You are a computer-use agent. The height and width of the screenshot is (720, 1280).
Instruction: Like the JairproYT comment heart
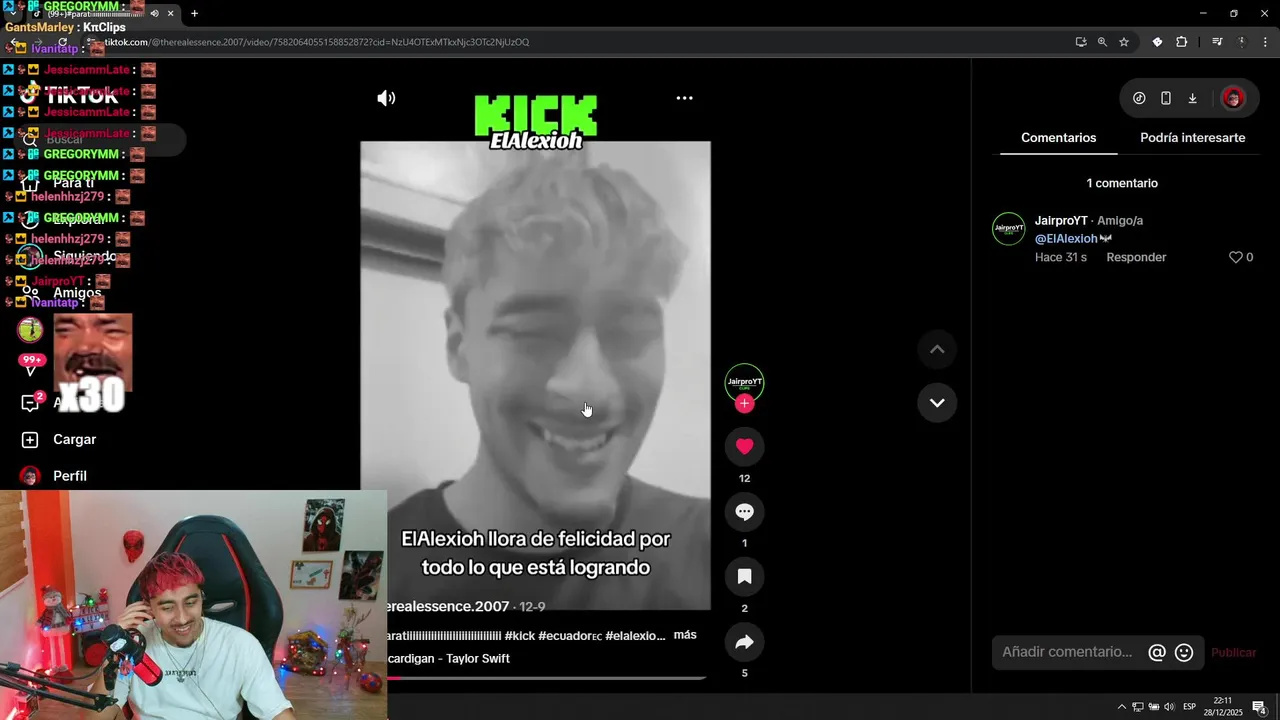coord(1235,257)
